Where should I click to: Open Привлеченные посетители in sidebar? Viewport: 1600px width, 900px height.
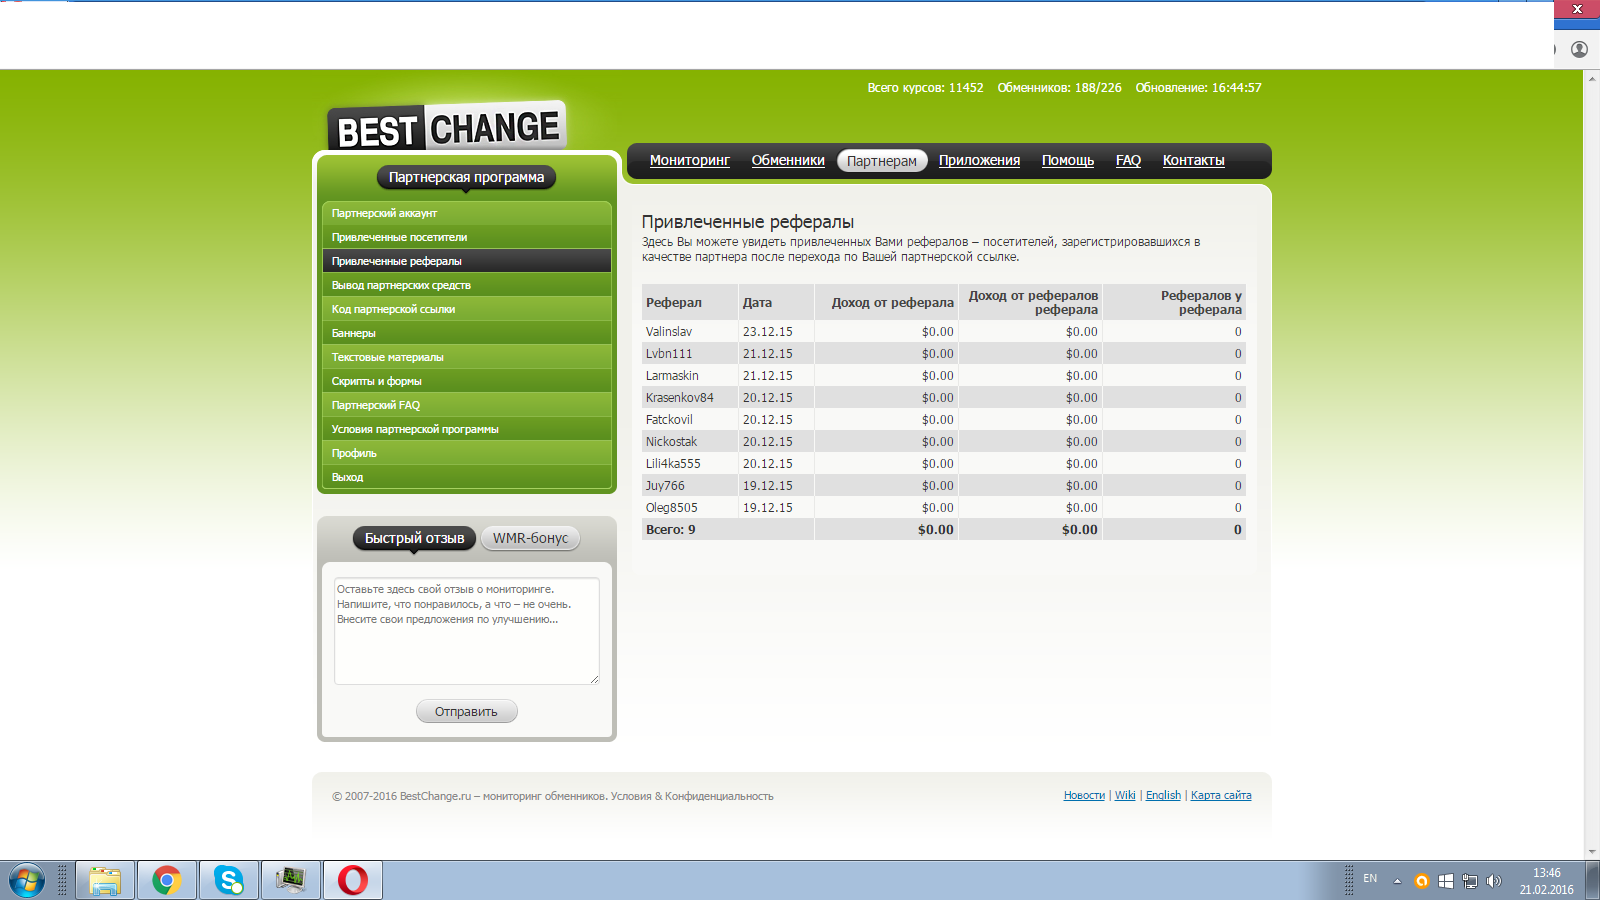click(x=466, y=237)
